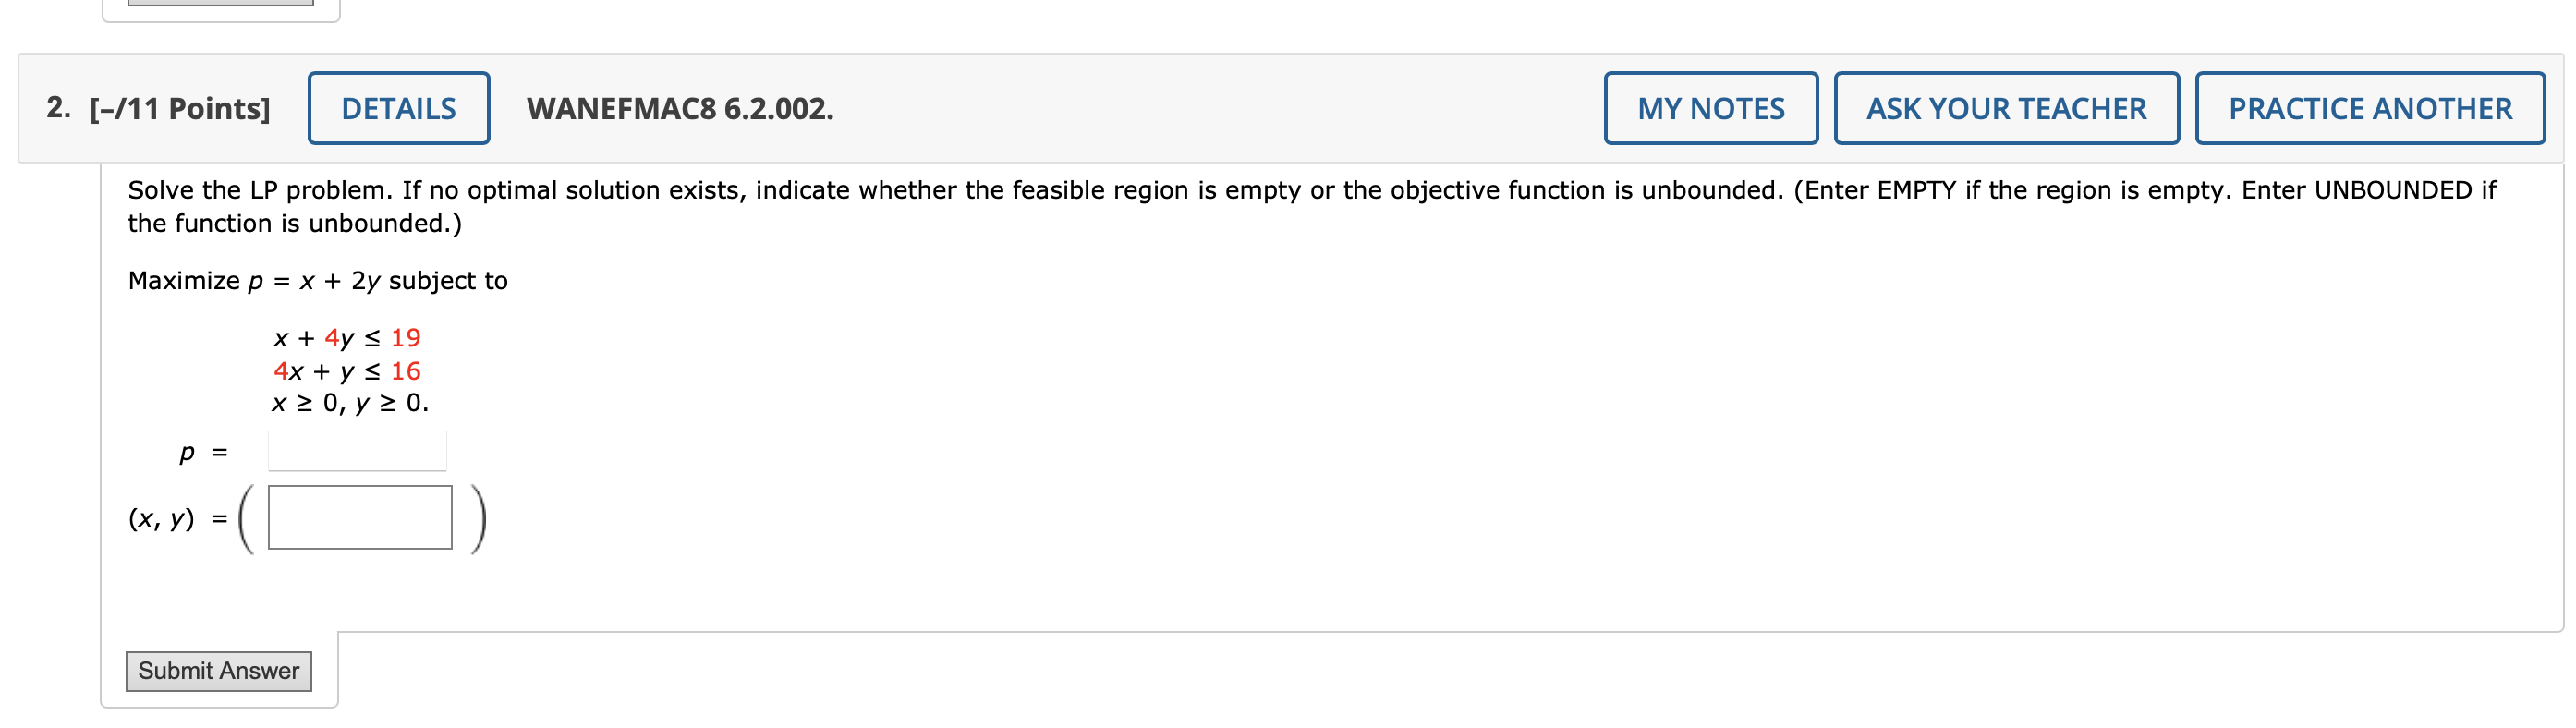Screen dimensions: 2576x728
Task: Submit Answer for the LP problem
Action: click(219, 670)
